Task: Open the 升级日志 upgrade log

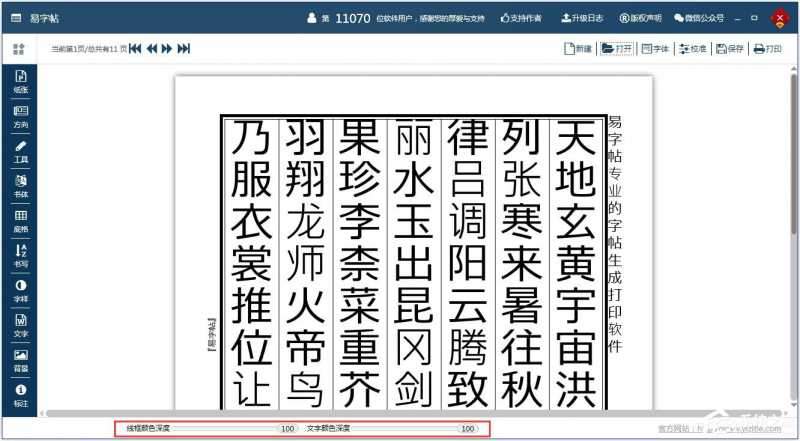Action: 582,18
